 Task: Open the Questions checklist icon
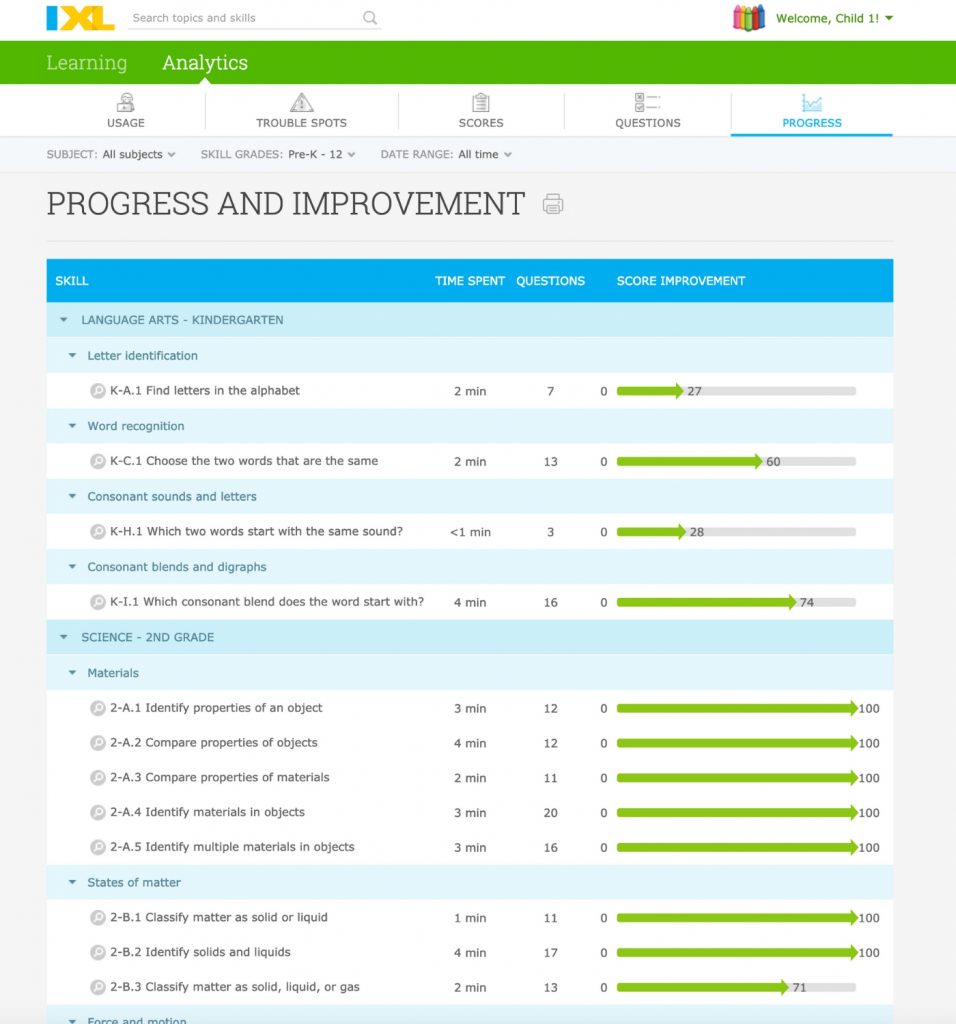pyautogui.click(x=647, y=103)
